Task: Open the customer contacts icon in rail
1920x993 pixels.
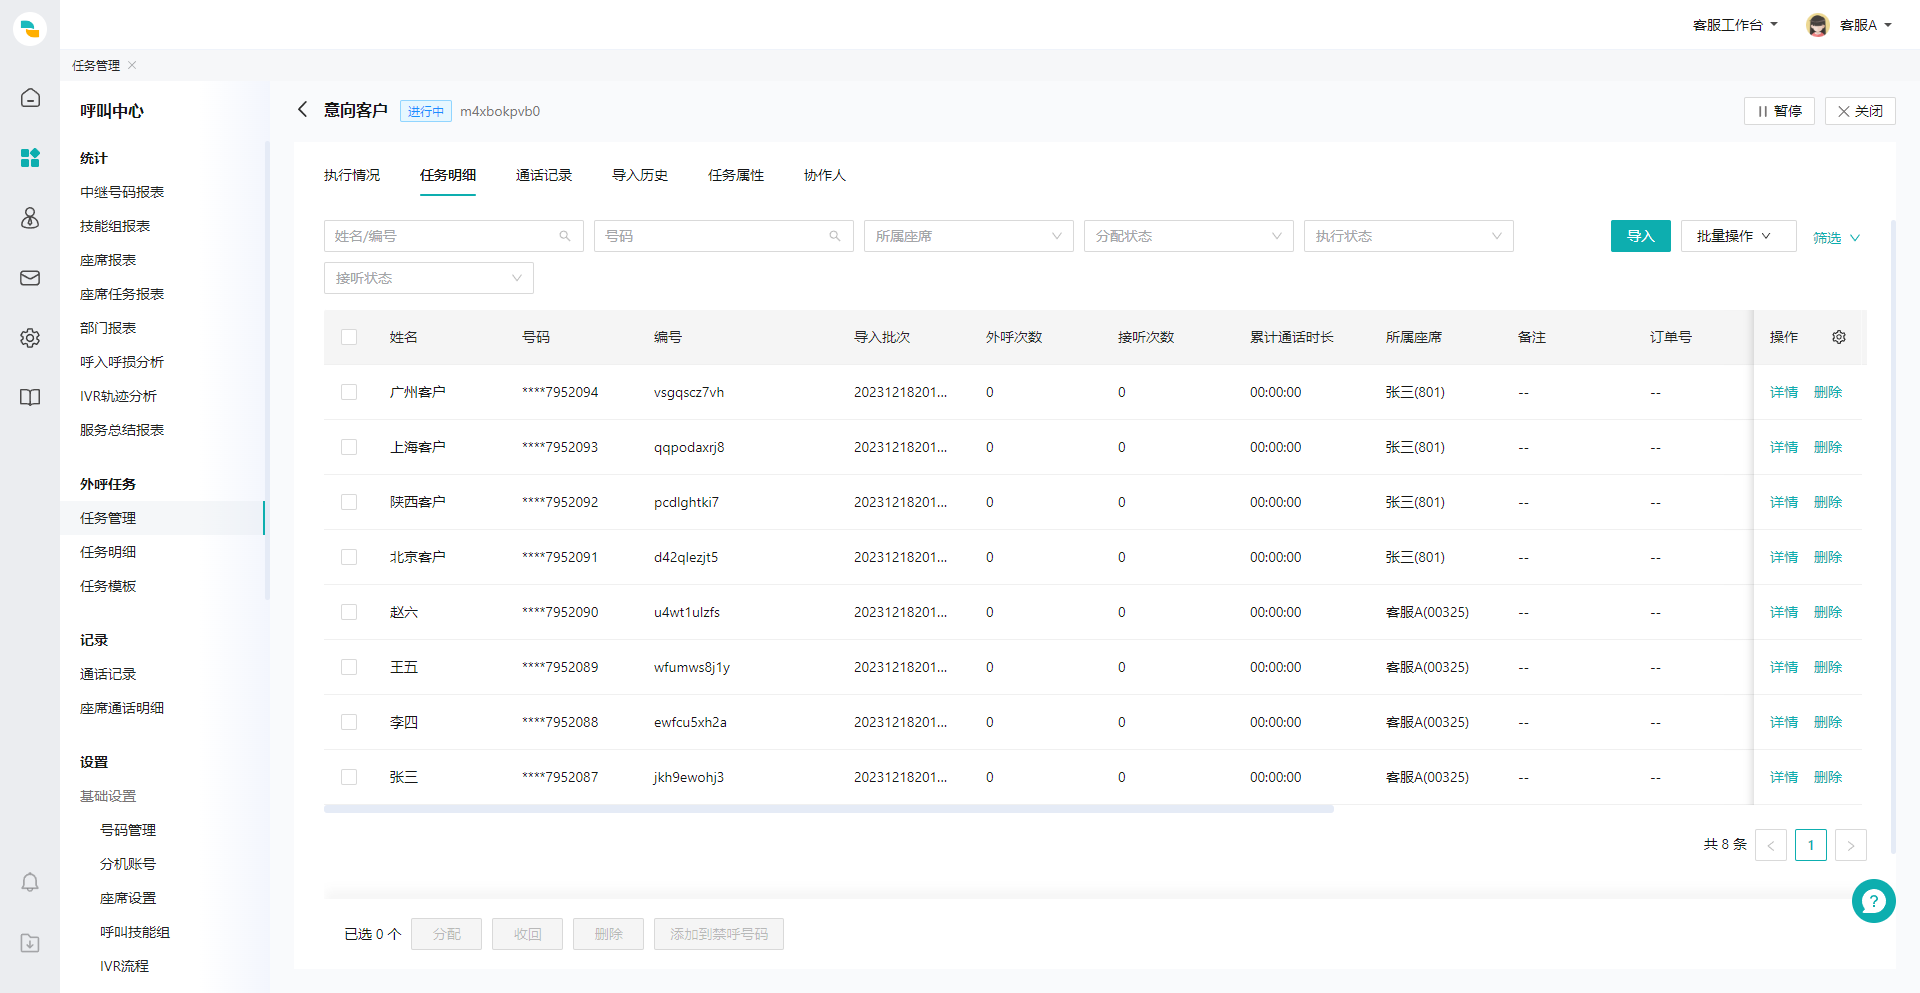Action: 30,218
